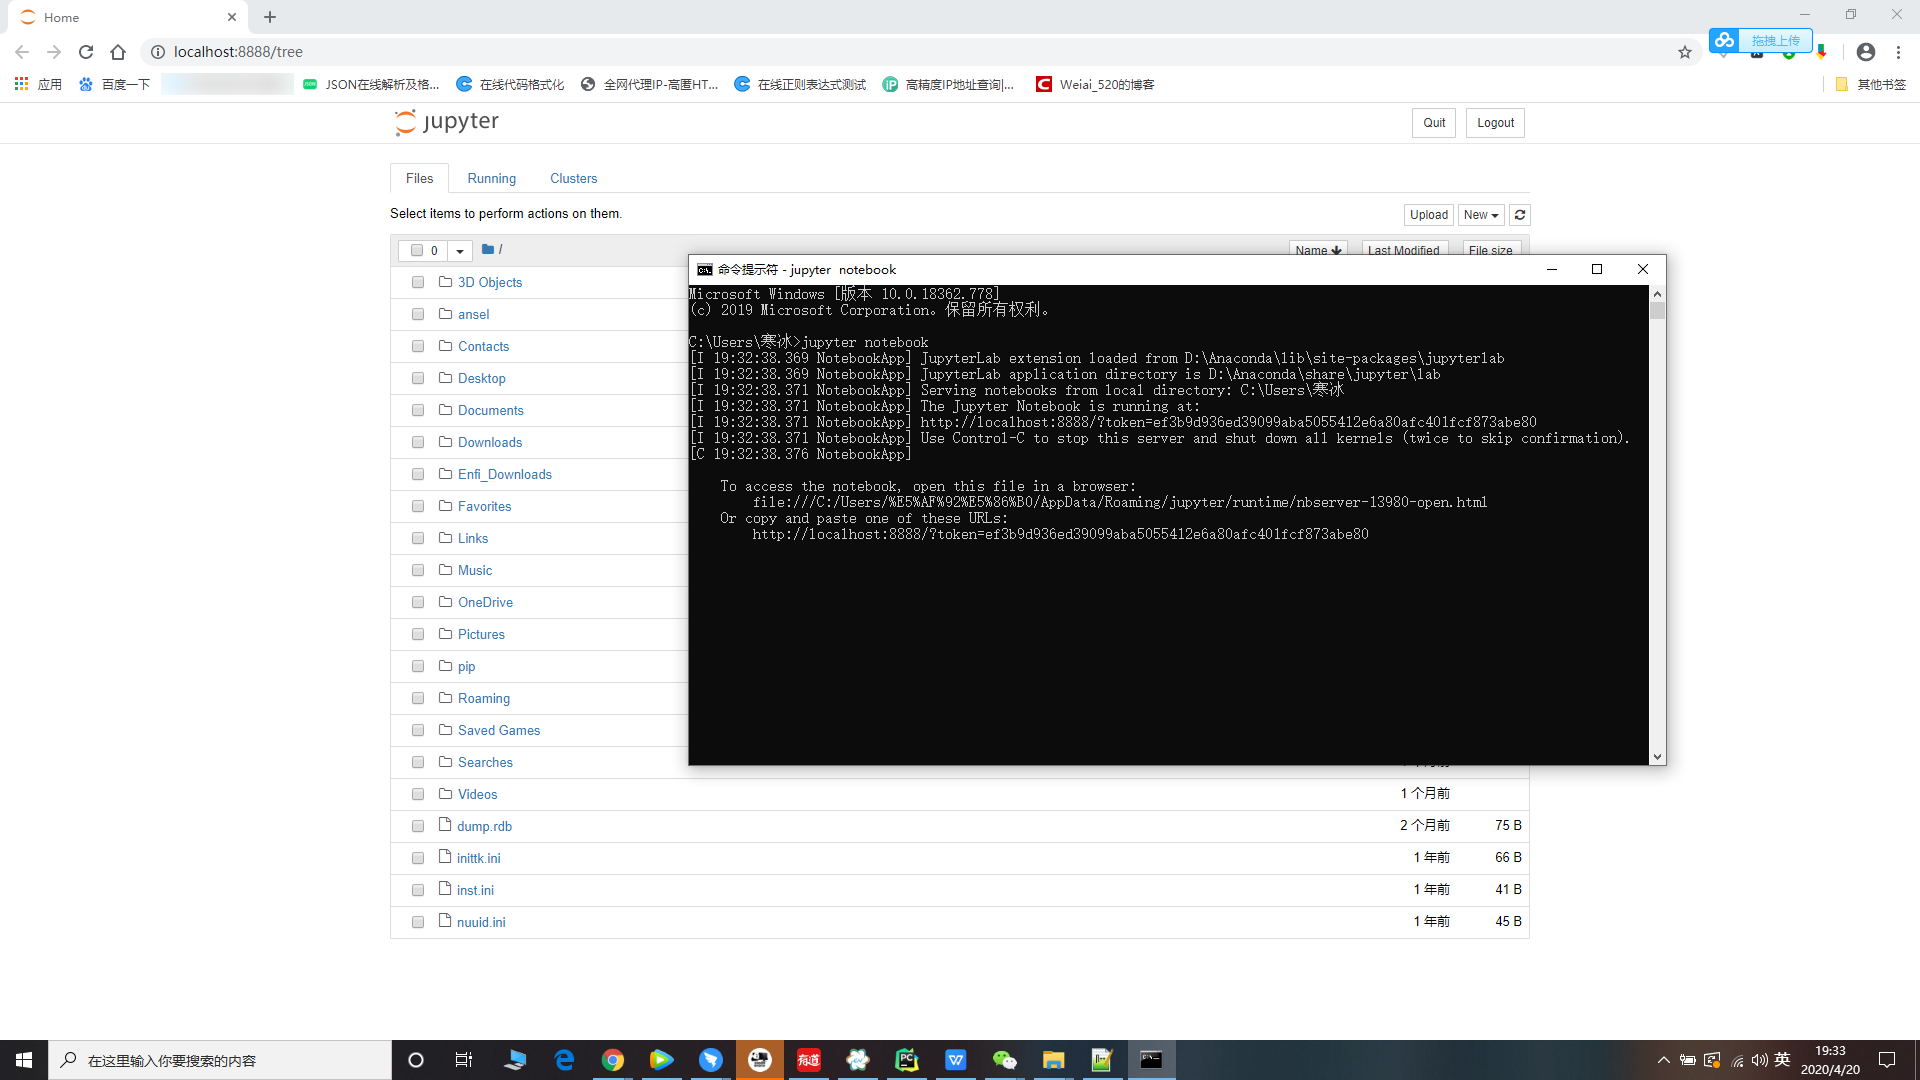
Task: Refresh the notebook list with circular arrows icon
Action: click(x=1519, y=214)
